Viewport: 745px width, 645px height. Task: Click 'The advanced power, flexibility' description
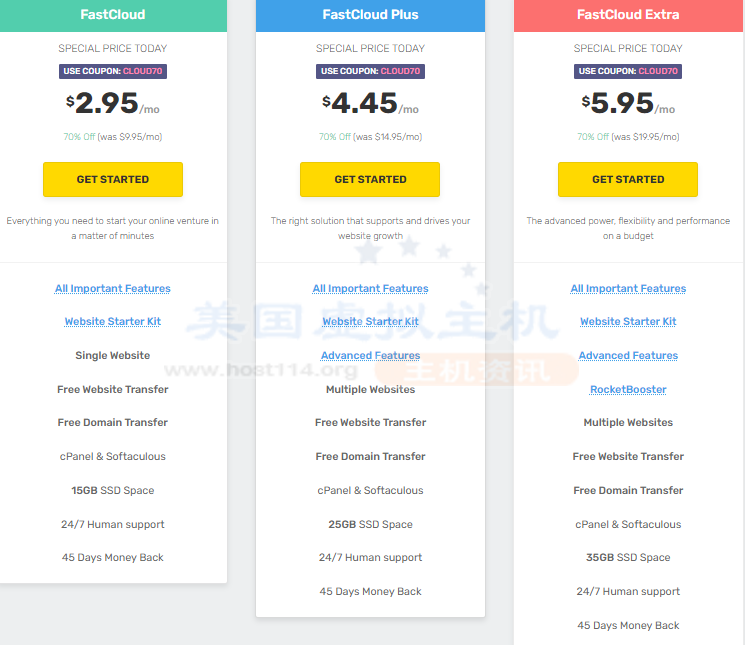[628, 228]
